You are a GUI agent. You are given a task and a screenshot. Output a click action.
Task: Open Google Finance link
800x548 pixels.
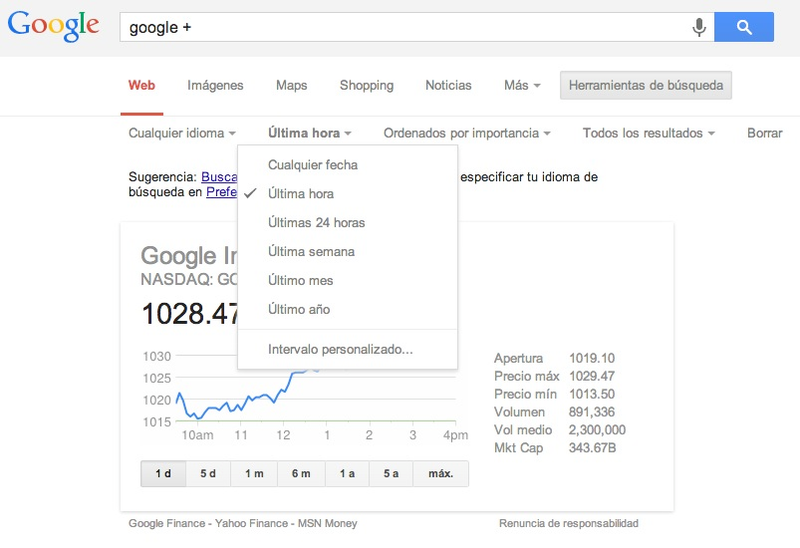(x=167, y=524)
